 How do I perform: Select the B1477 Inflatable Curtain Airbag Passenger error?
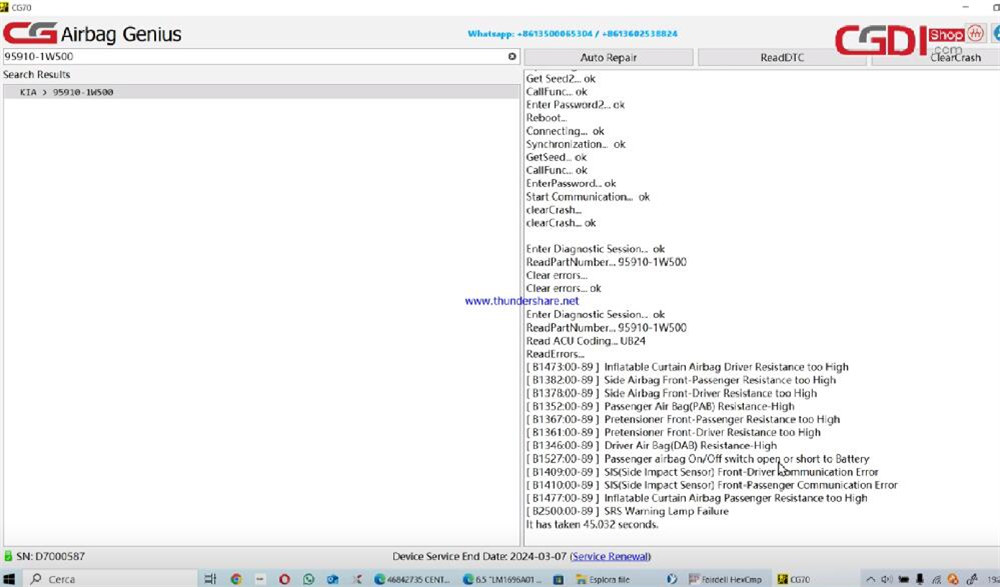[696, 498]
